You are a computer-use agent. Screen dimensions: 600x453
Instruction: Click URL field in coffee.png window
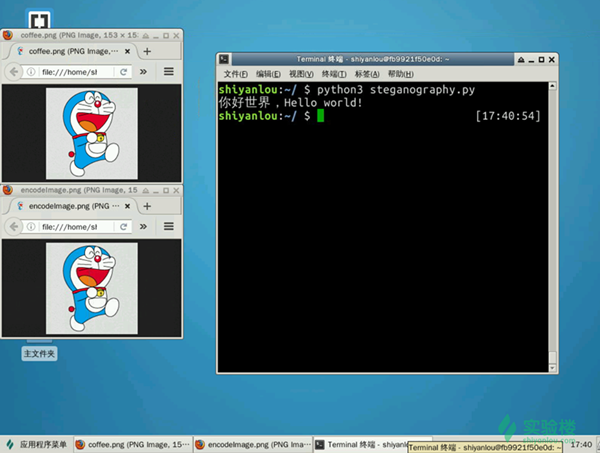click(77, 72)
